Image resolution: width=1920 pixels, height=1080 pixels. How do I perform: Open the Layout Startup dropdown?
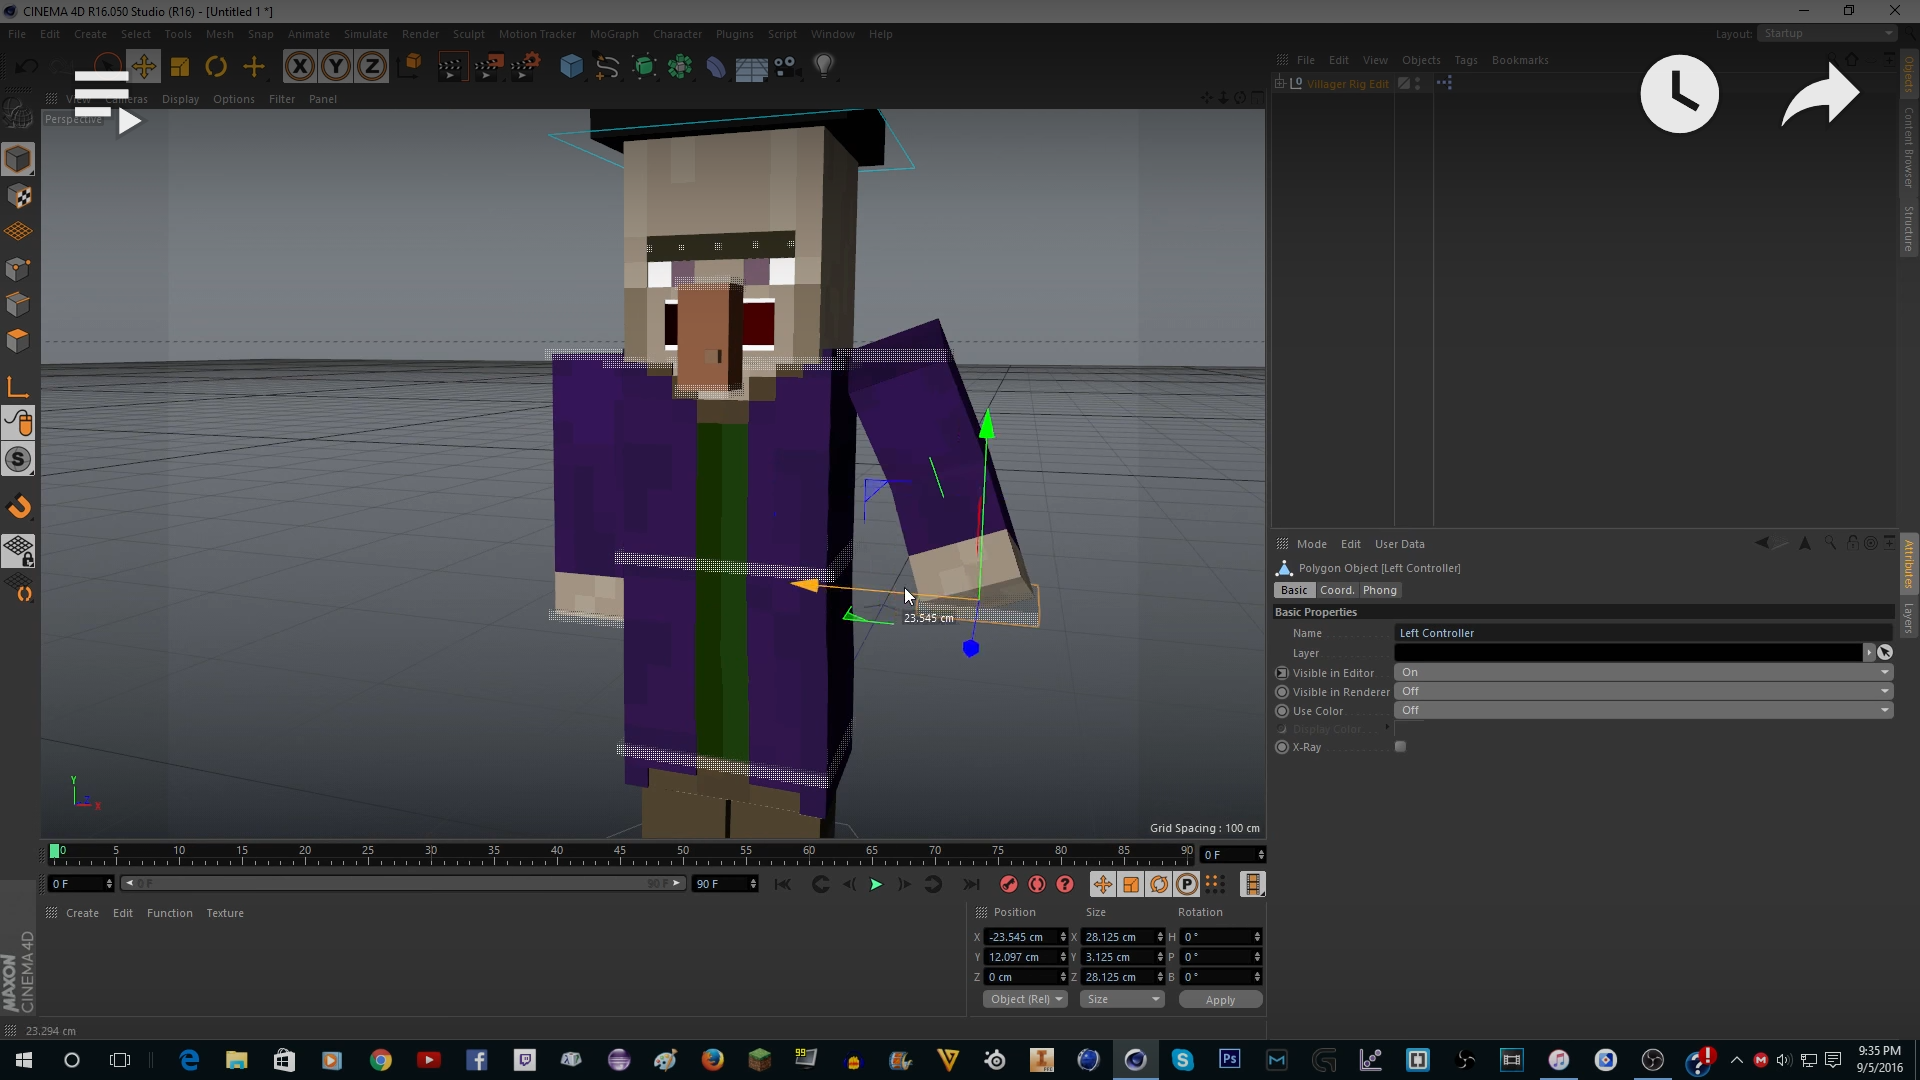click(x=1826, y=34)
